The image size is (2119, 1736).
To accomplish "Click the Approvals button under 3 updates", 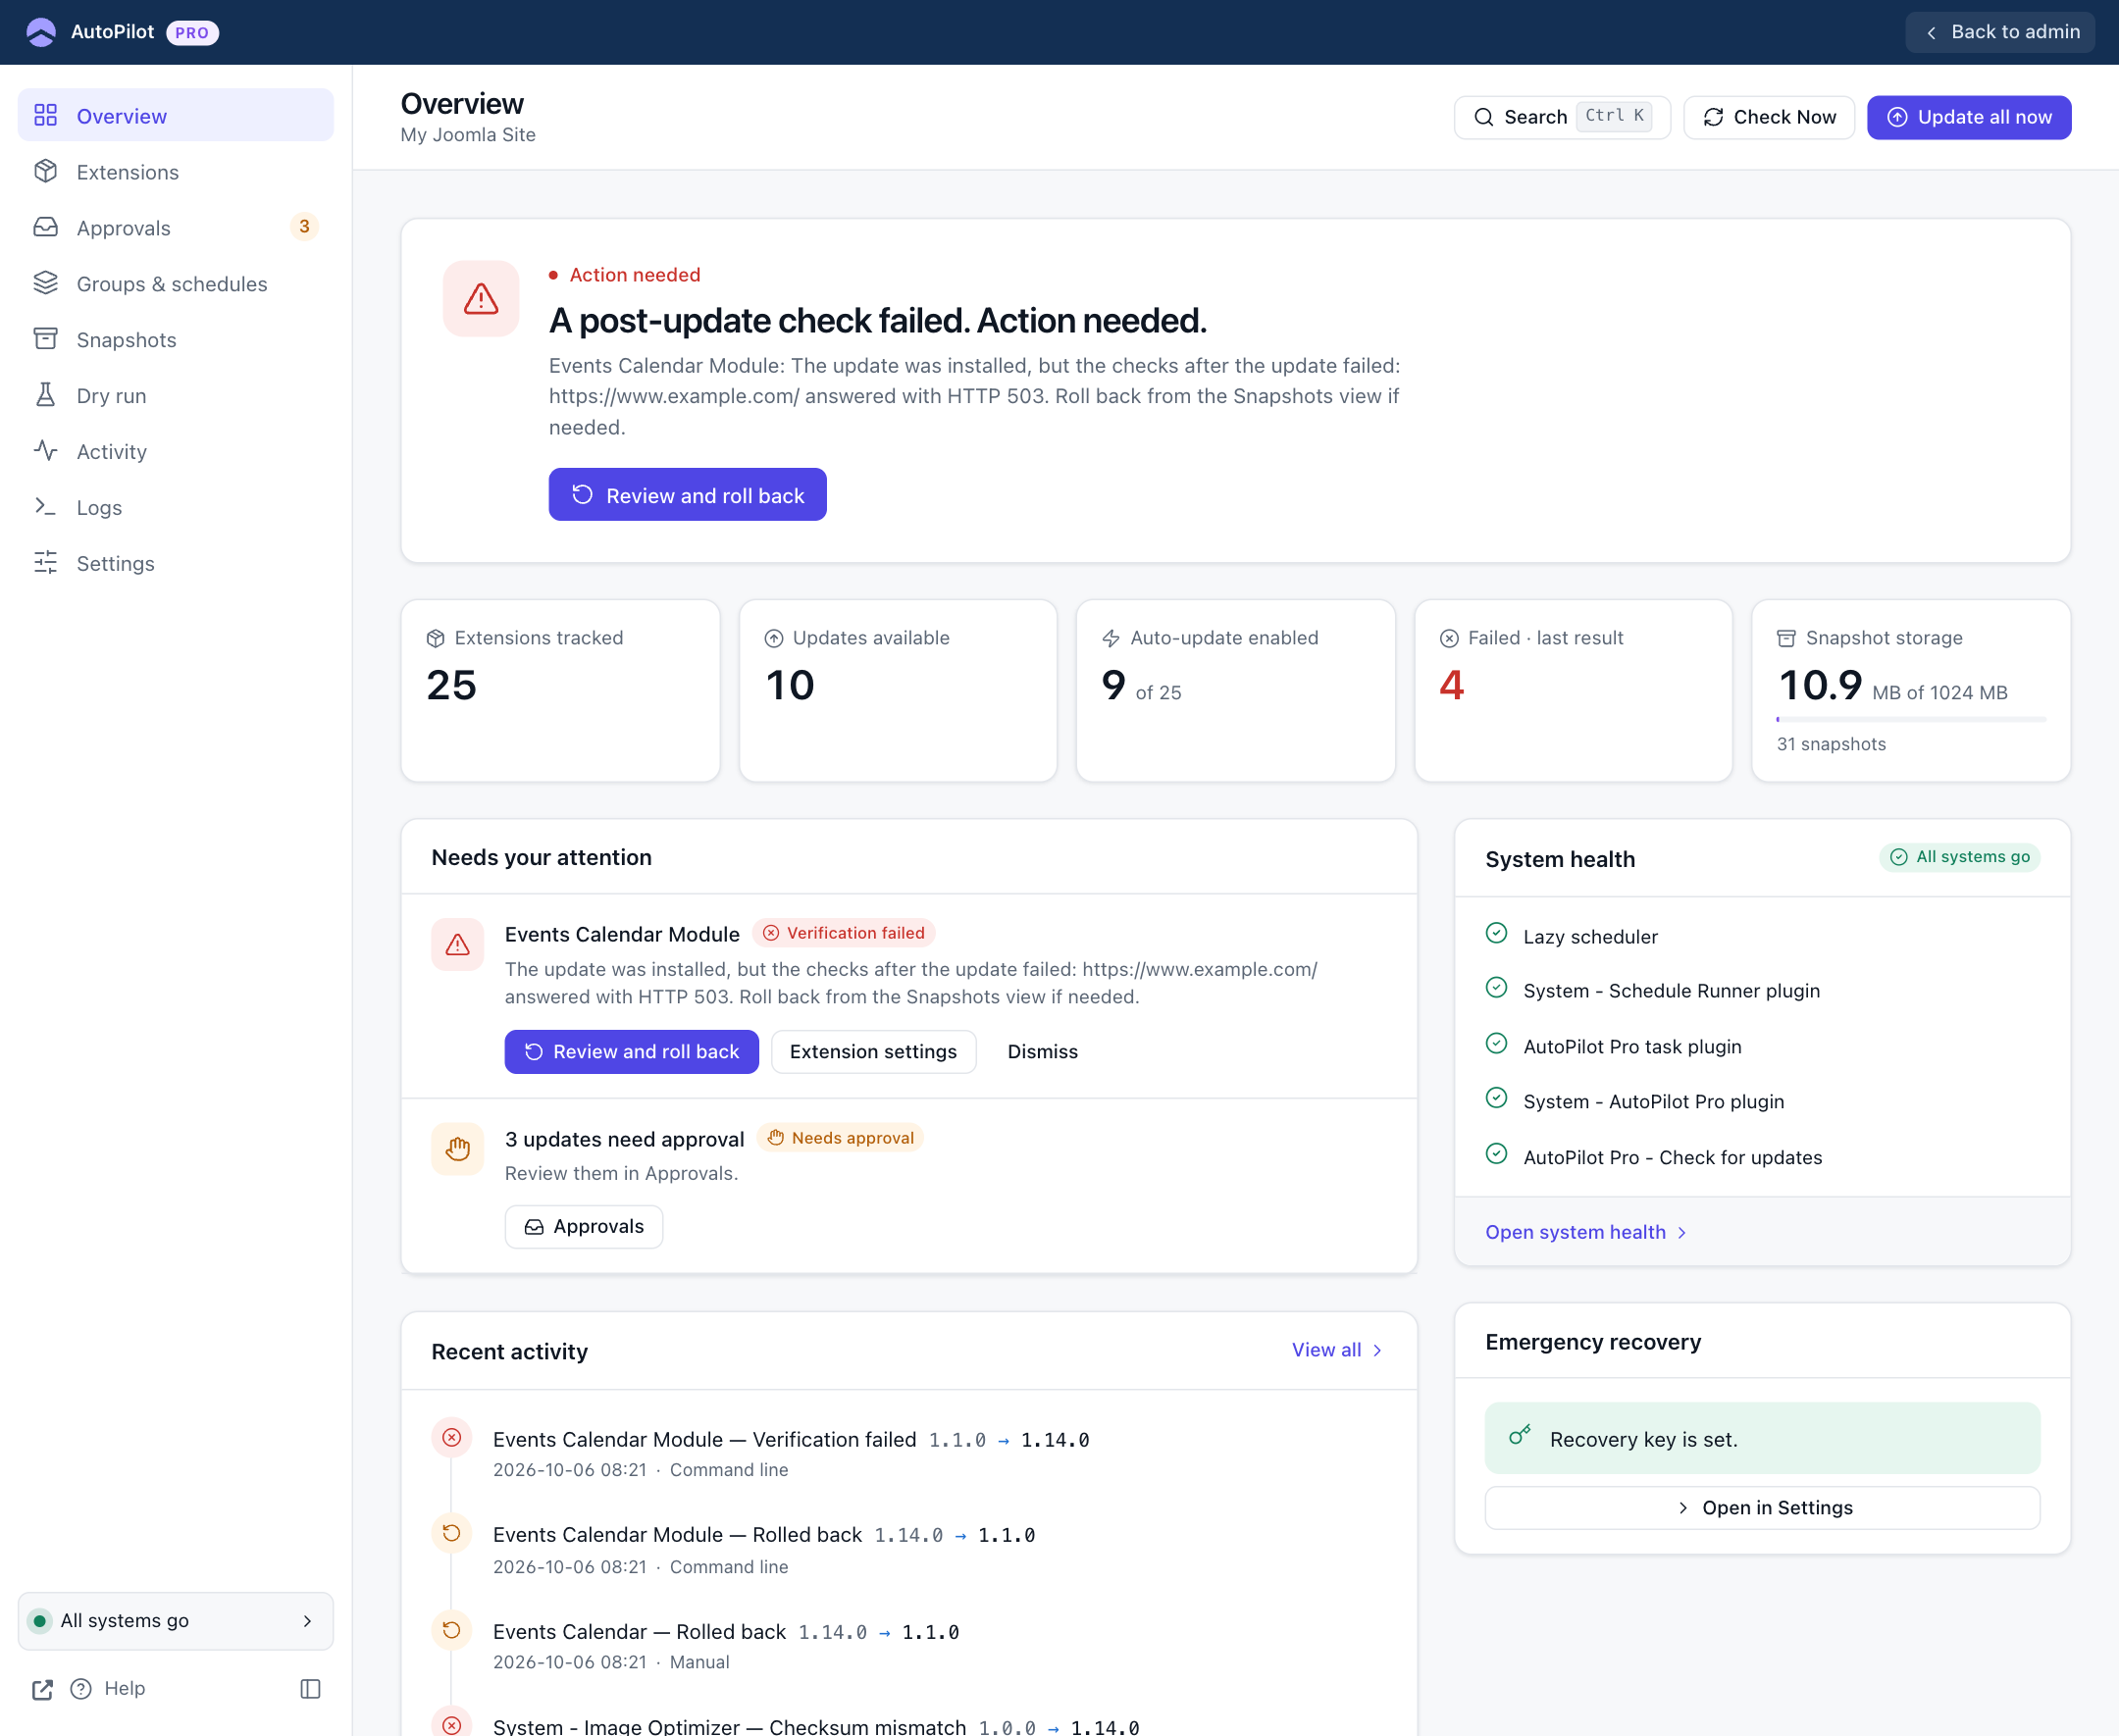I will click(x=583, y=1226).
